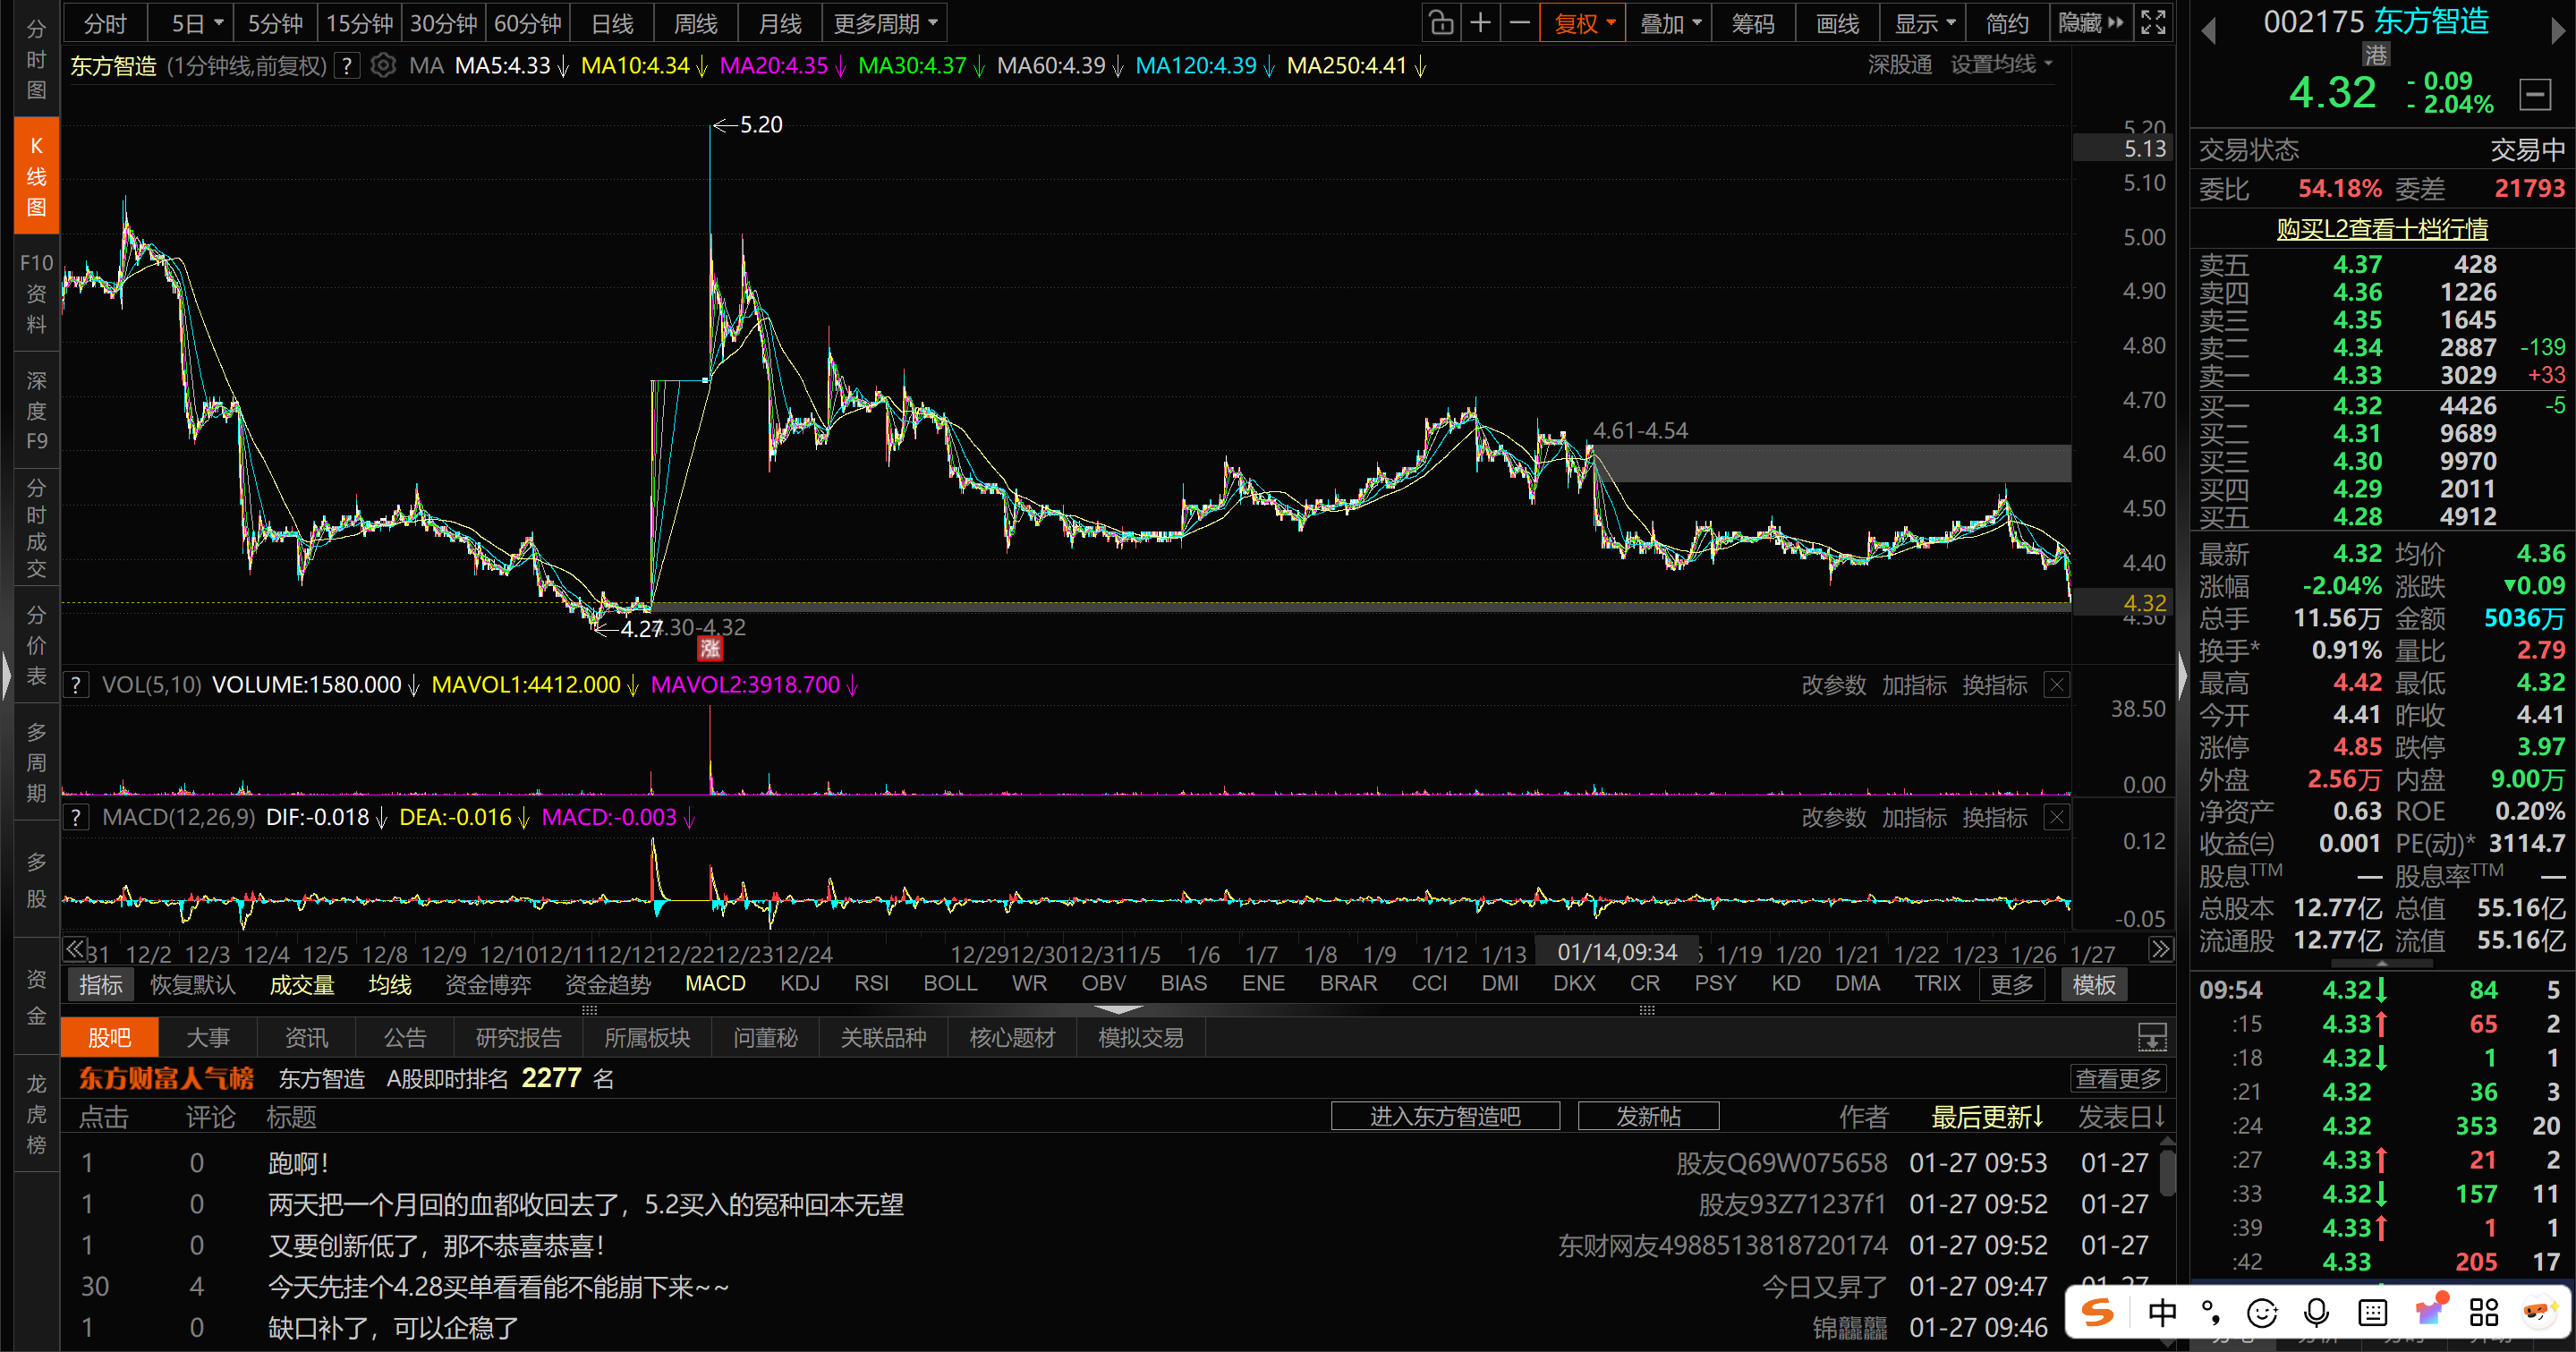Click the previous-stock left arrow by 002175
Image resolution: width=2576 pixels, height=1352 pixels.
coord(2209,32)
